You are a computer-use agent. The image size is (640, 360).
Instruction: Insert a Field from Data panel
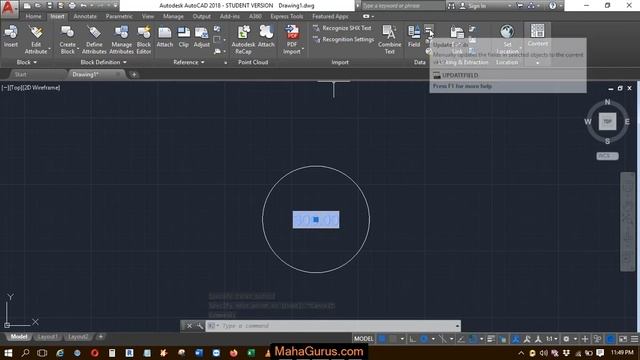coord(414,36)
